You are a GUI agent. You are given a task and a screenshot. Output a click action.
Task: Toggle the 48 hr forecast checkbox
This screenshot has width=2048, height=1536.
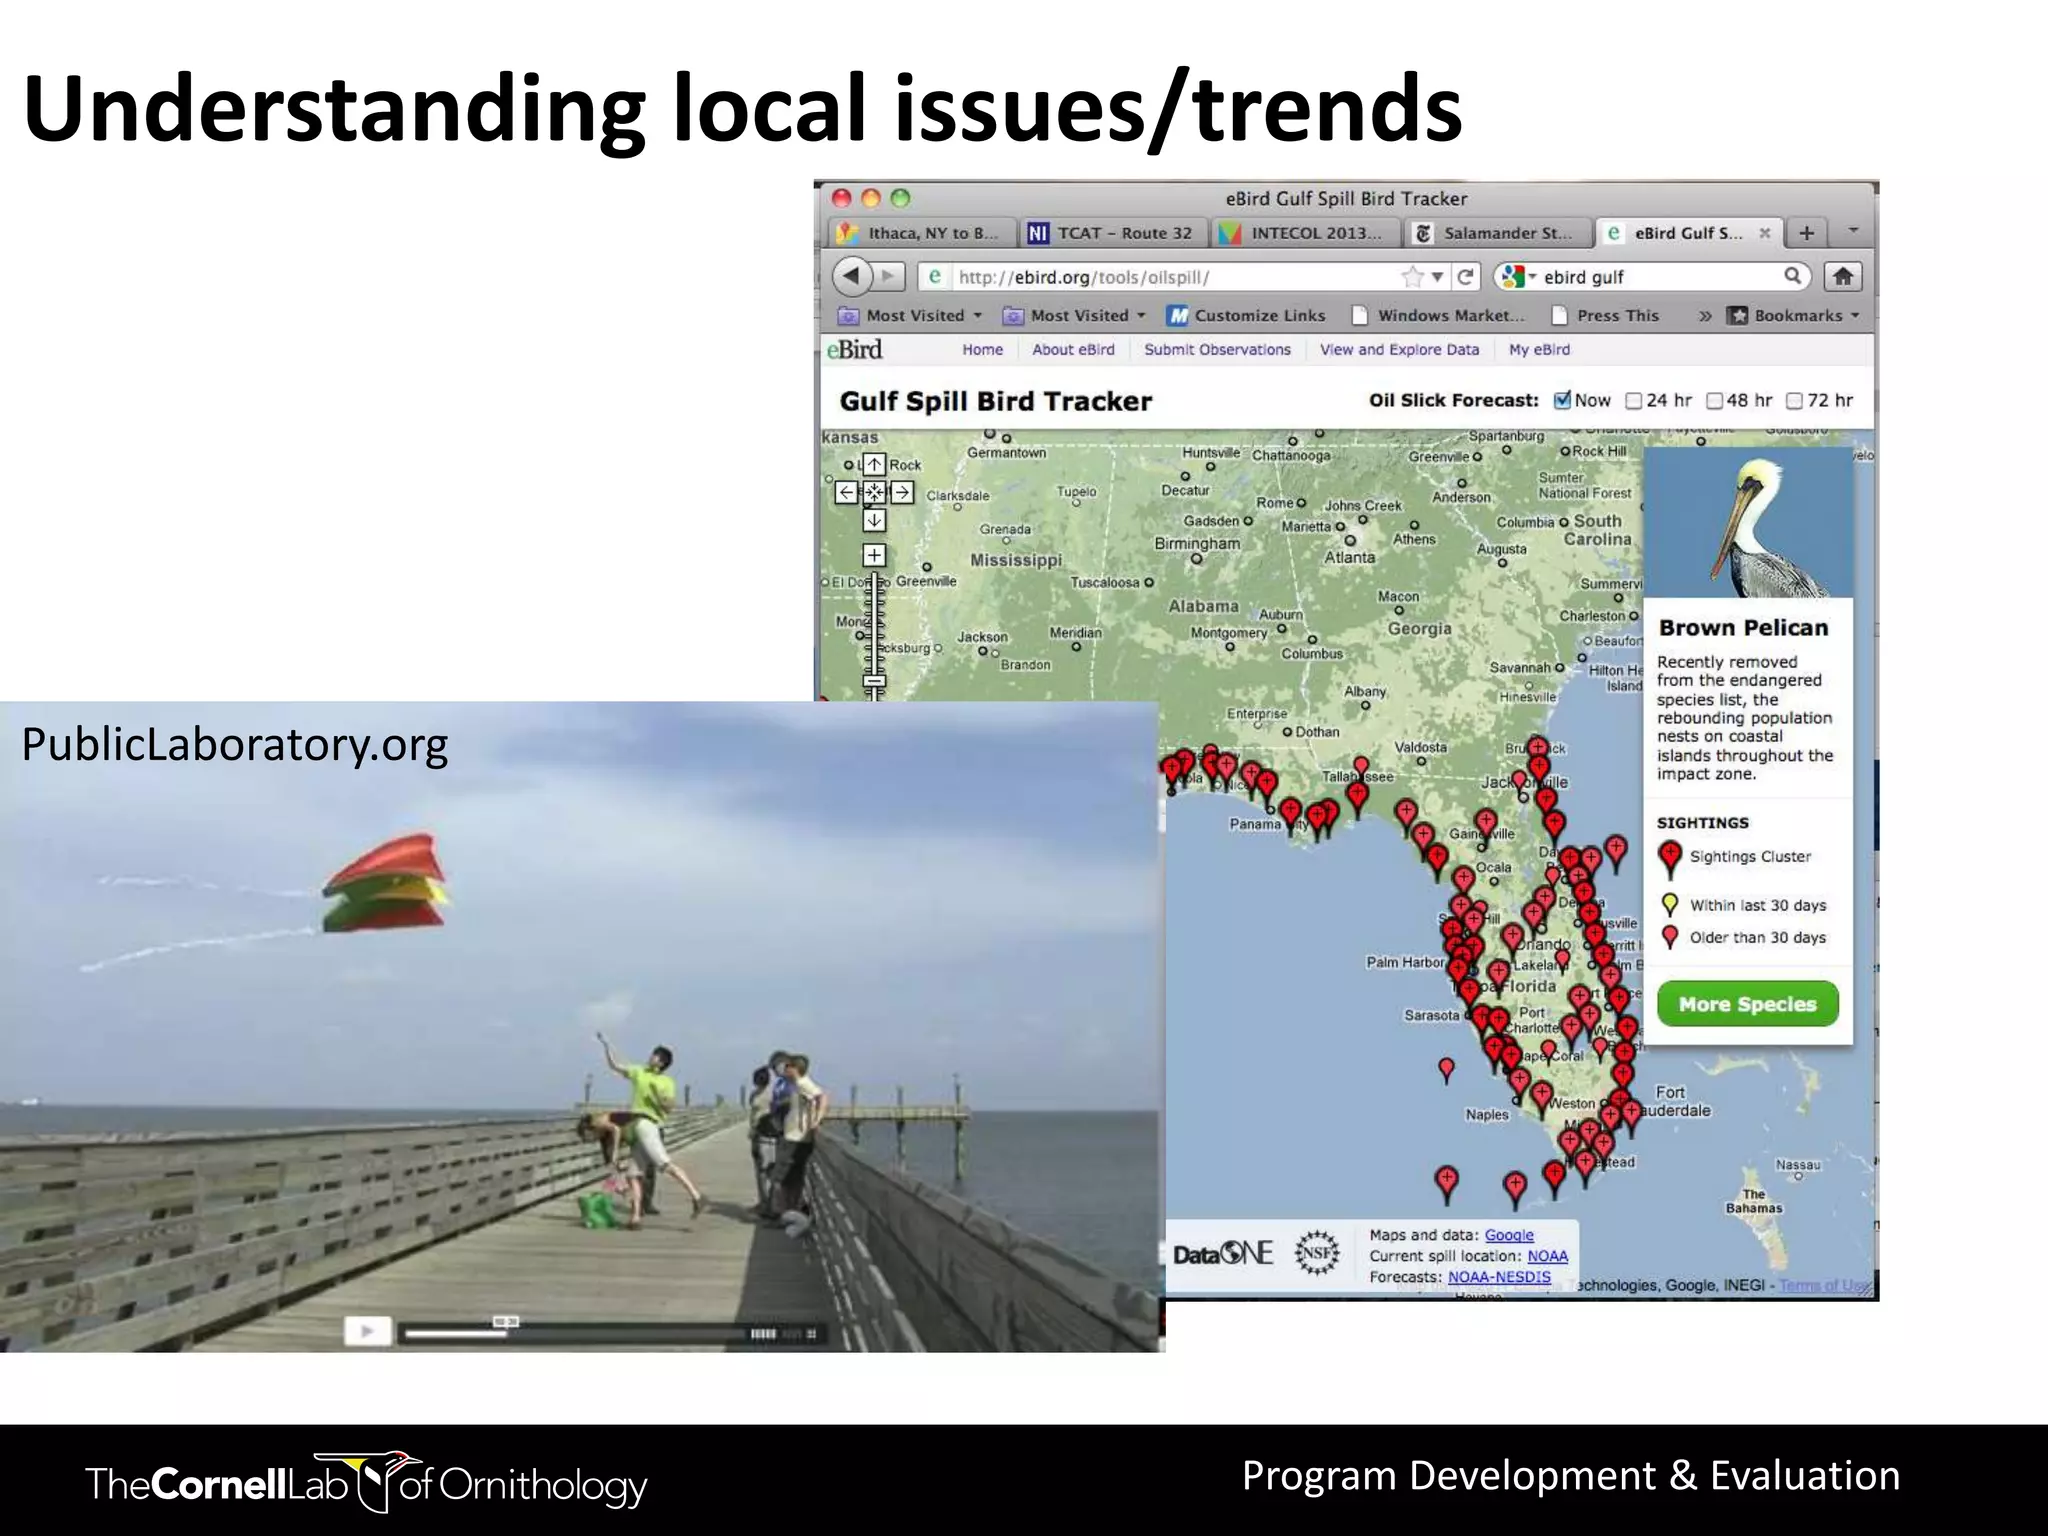tap(1714, 401)
